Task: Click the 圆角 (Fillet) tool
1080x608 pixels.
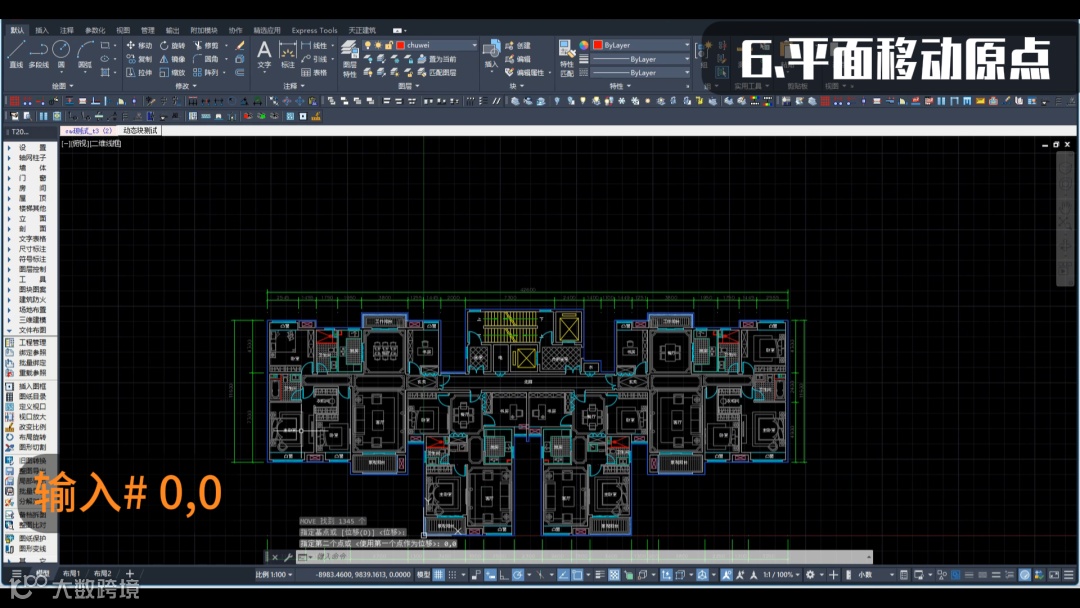Action: coord(206,59)
